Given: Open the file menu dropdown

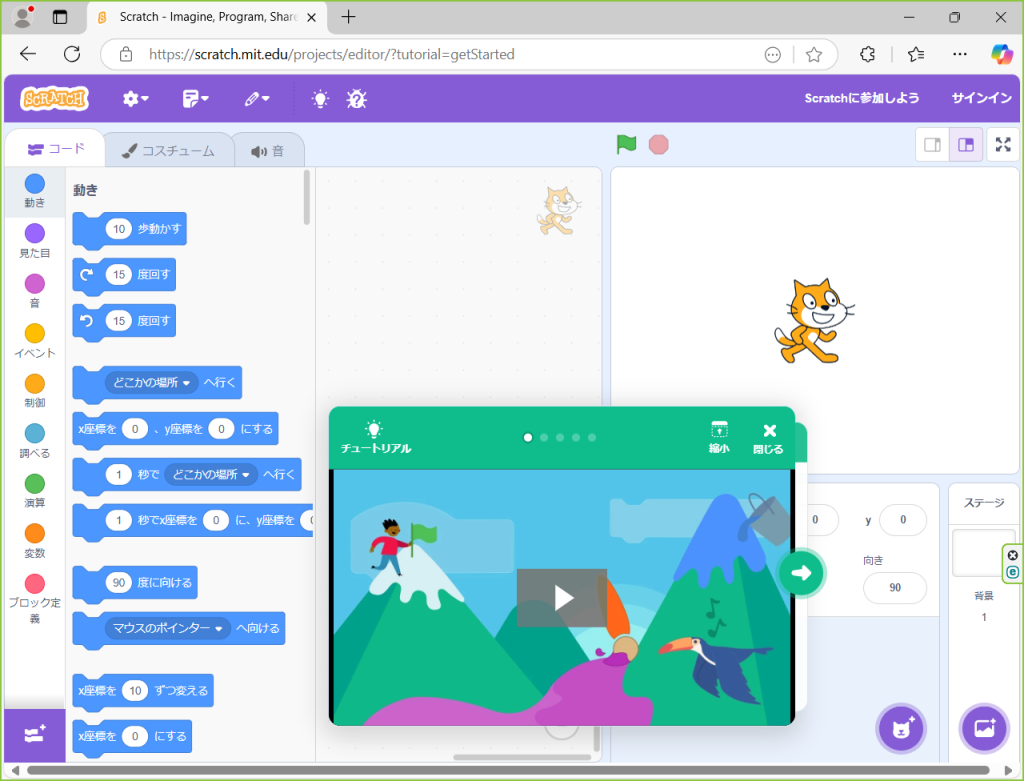Looking at the screenshot, I should tap(196, 98).
